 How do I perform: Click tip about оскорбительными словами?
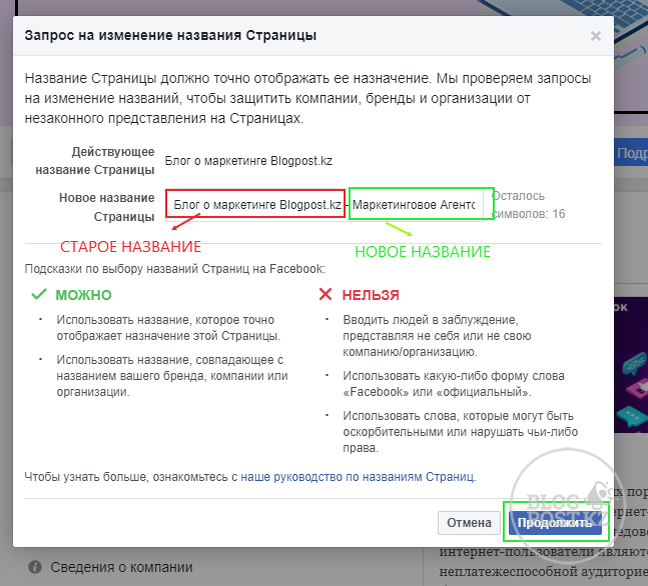(460, 431)
